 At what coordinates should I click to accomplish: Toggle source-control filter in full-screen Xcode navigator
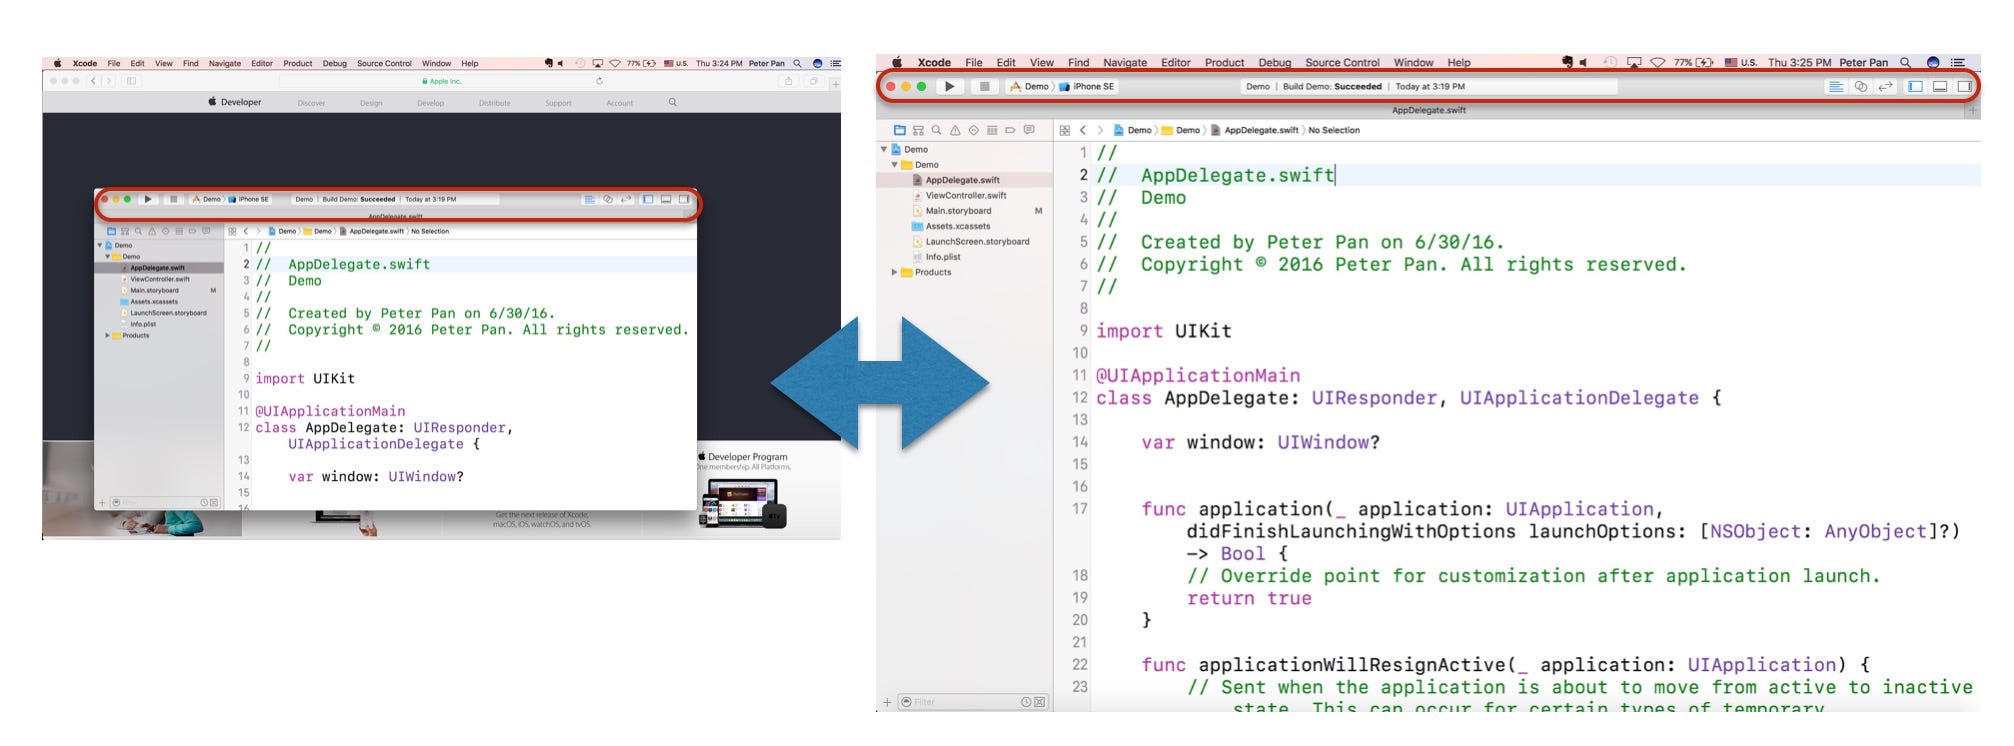tap(1040, 702)
